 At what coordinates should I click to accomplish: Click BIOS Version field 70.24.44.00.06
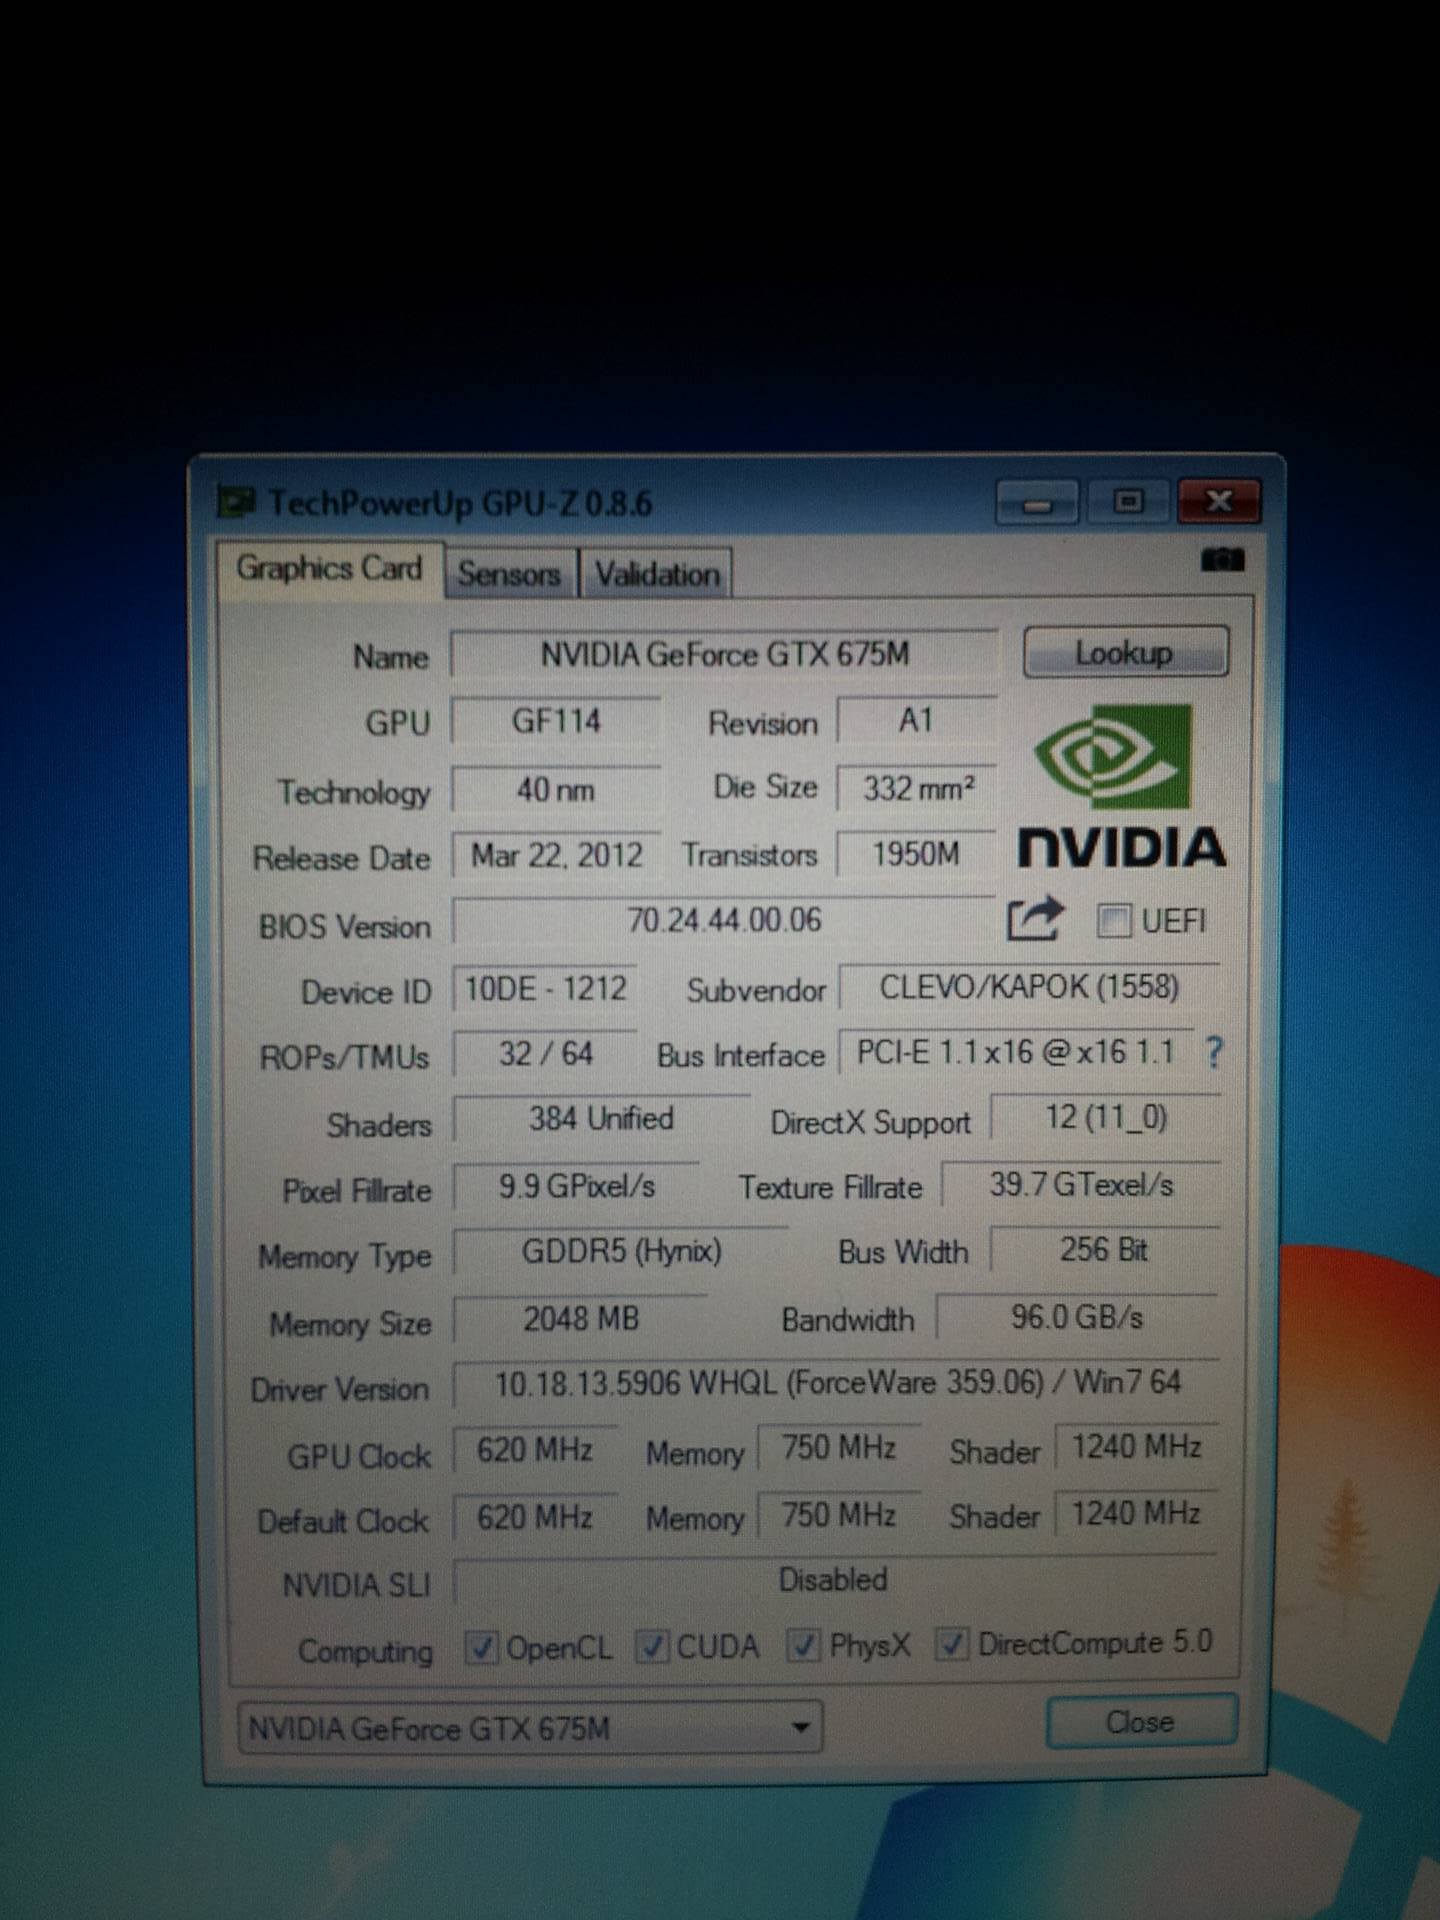pyautogui.click(x=724, y=920)
